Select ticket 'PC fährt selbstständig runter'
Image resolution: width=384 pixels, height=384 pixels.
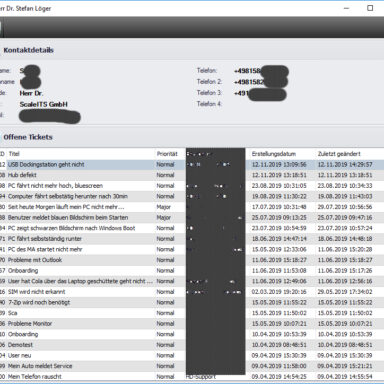pos(192,239)
